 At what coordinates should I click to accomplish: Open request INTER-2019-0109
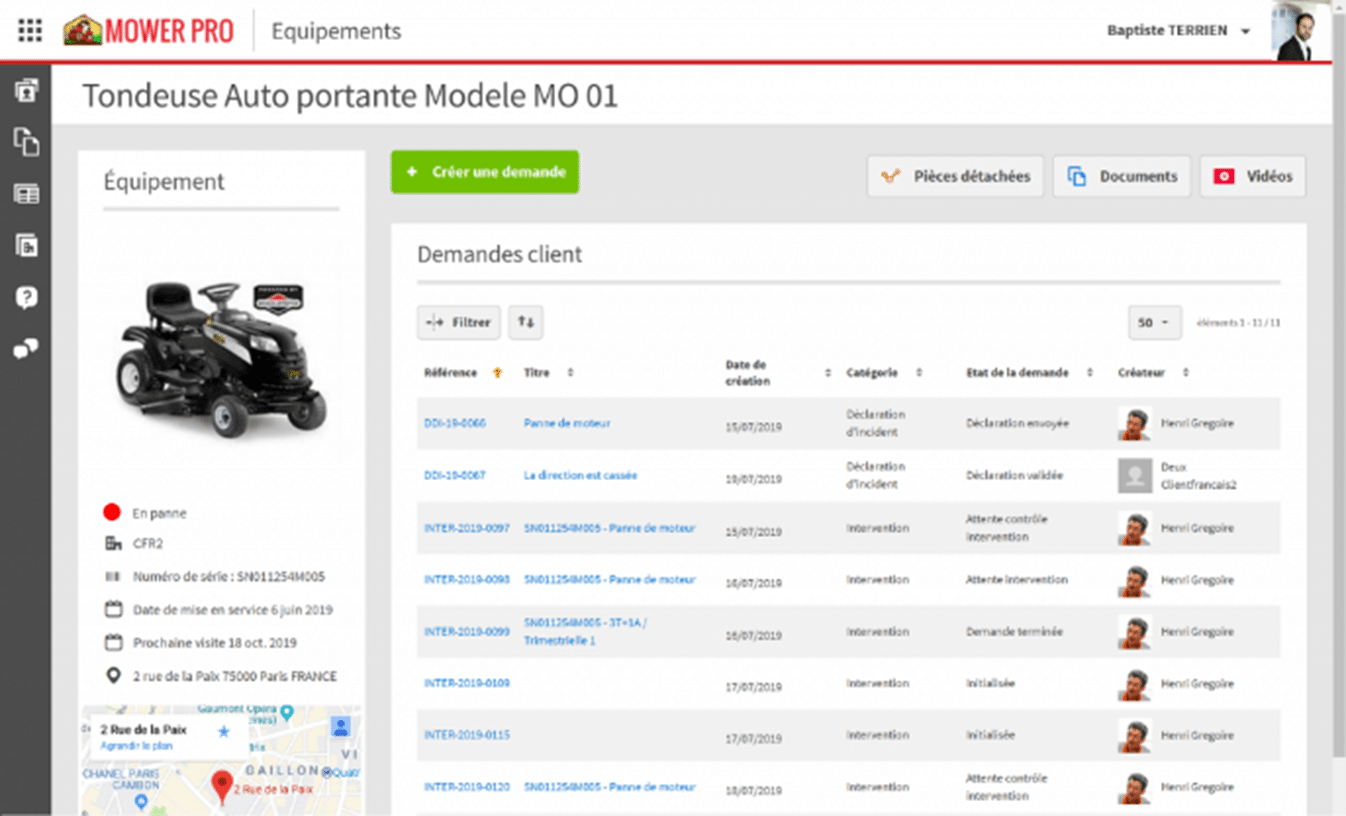tap(467, 683)
